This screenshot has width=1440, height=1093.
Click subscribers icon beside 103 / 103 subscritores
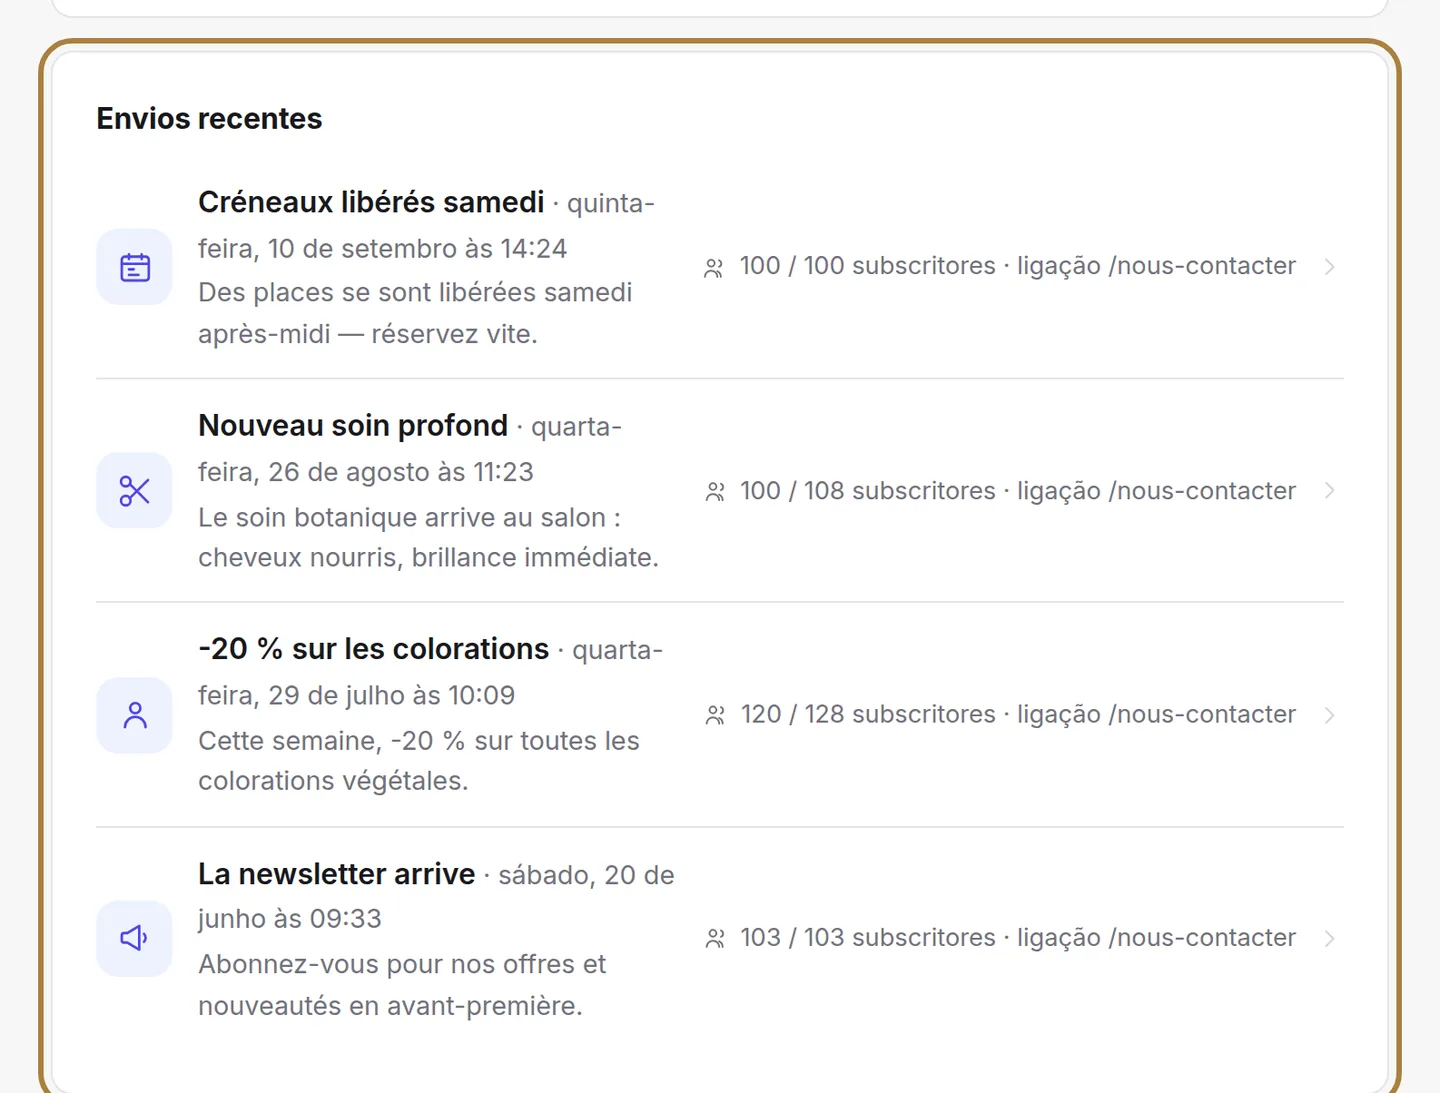tap(714, 939)
